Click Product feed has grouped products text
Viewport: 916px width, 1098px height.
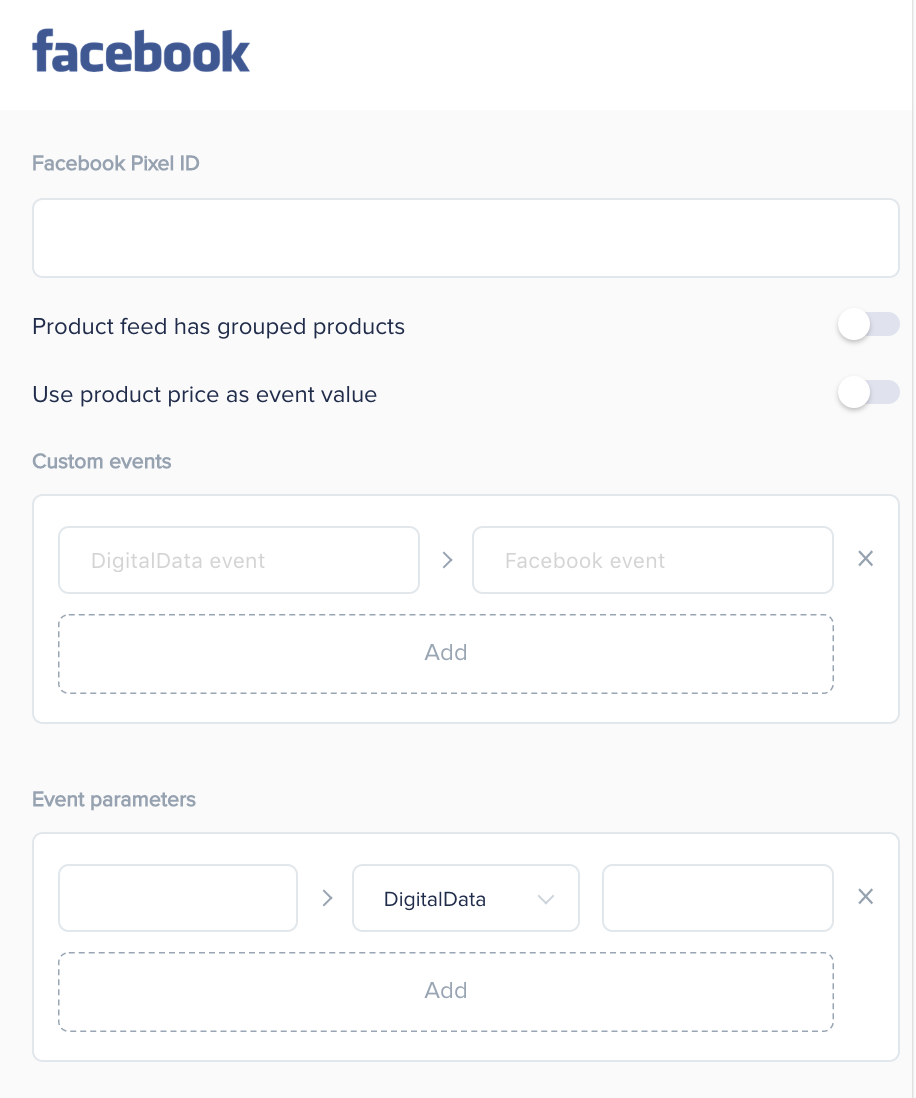pyautogui.click(x=218, y=327)
